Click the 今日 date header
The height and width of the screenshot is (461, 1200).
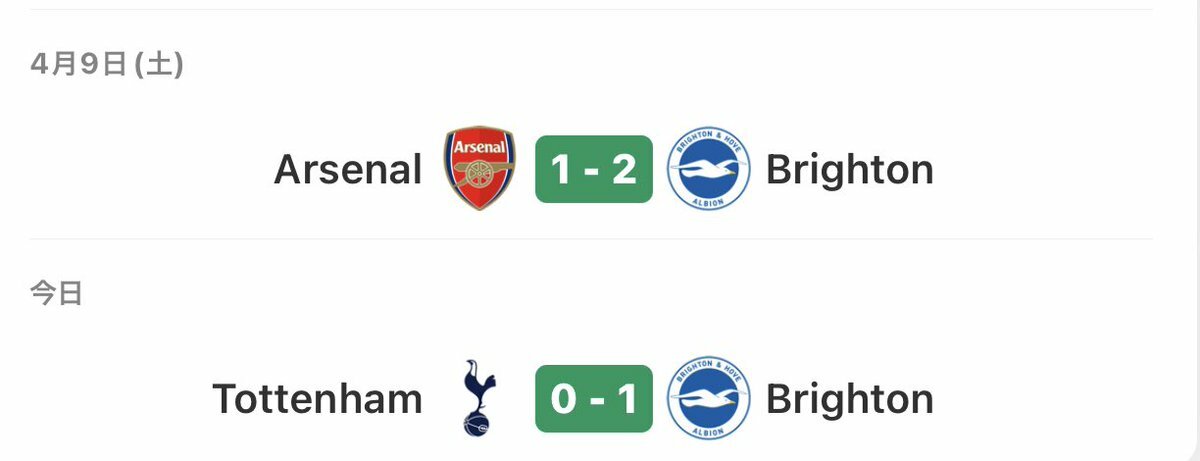click(x=56, y=294)
